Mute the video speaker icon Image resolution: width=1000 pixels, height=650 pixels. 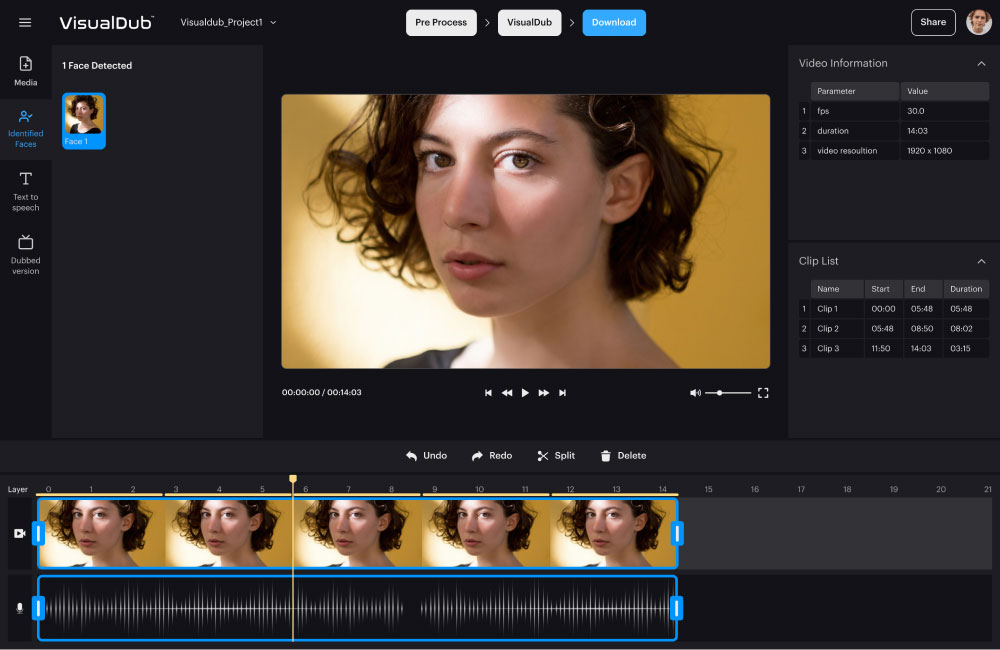695,393
